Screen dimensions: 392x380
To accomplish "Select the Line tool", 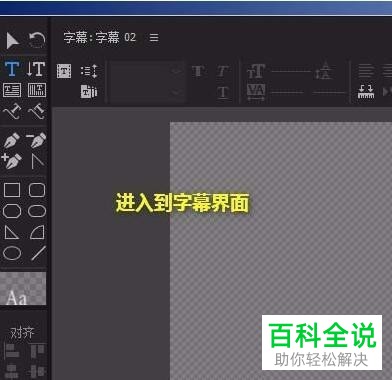I will tap(38, 253).
